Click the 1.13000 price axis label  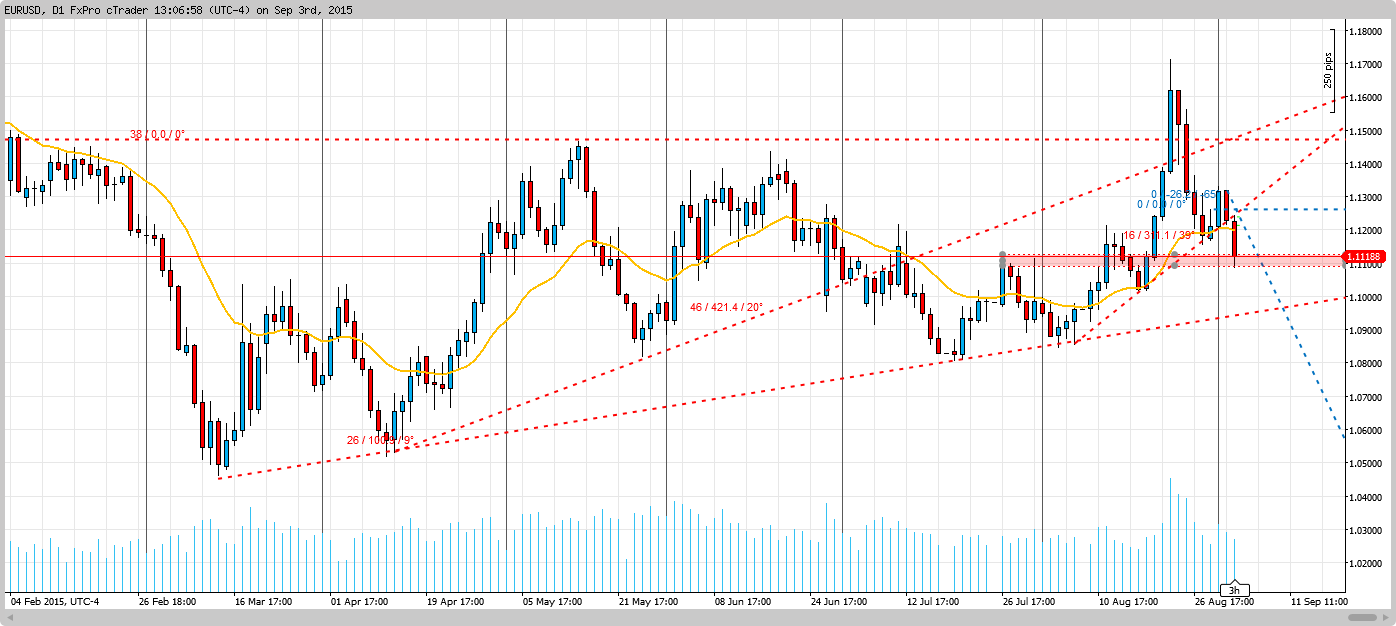click(1365, 198)
